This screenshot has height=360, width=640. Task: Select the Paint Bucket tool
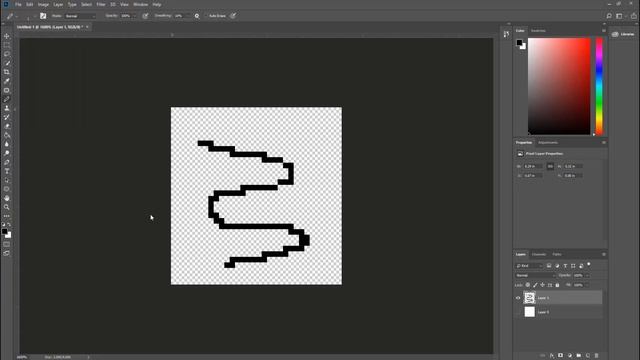tap(7, 135)
